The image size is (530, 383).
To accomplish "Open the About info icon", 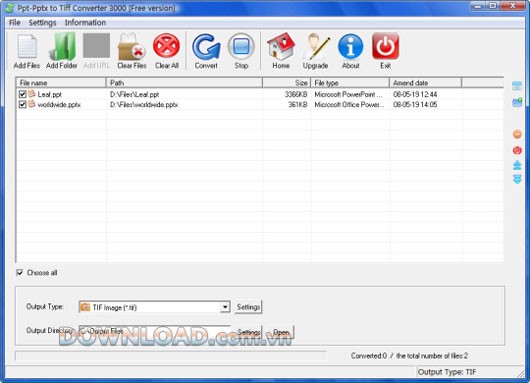I will point(351,47).
